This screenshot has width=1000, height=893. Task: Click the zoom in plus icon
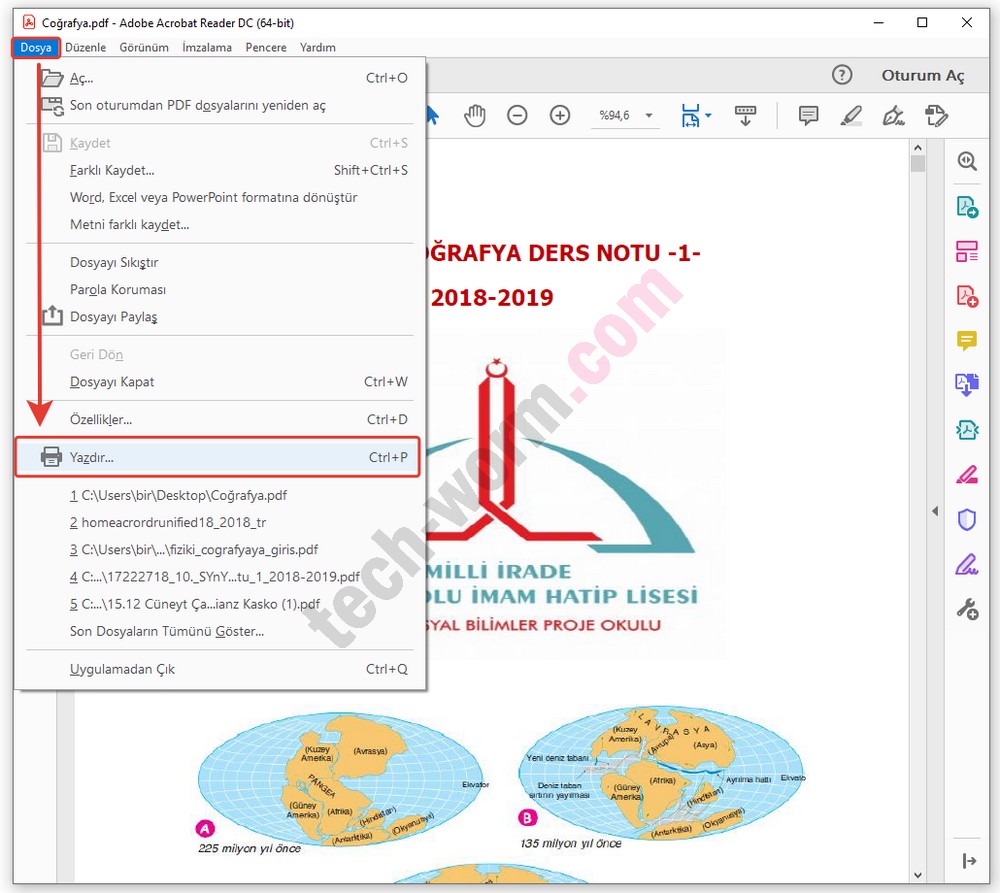tap(560, 116)
